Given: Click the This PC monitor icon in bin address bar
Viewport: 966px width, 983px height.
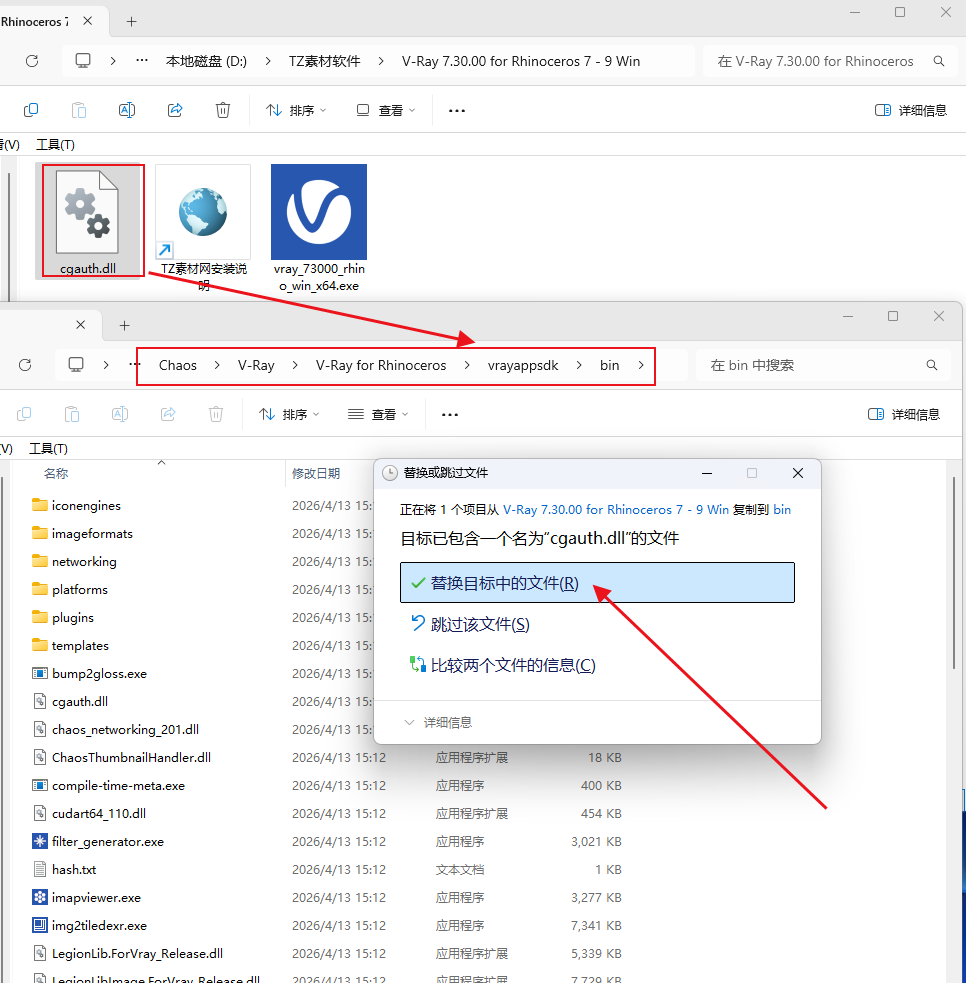Looking at the screenshot, I should pyautogui.click(x=76, y=365).
